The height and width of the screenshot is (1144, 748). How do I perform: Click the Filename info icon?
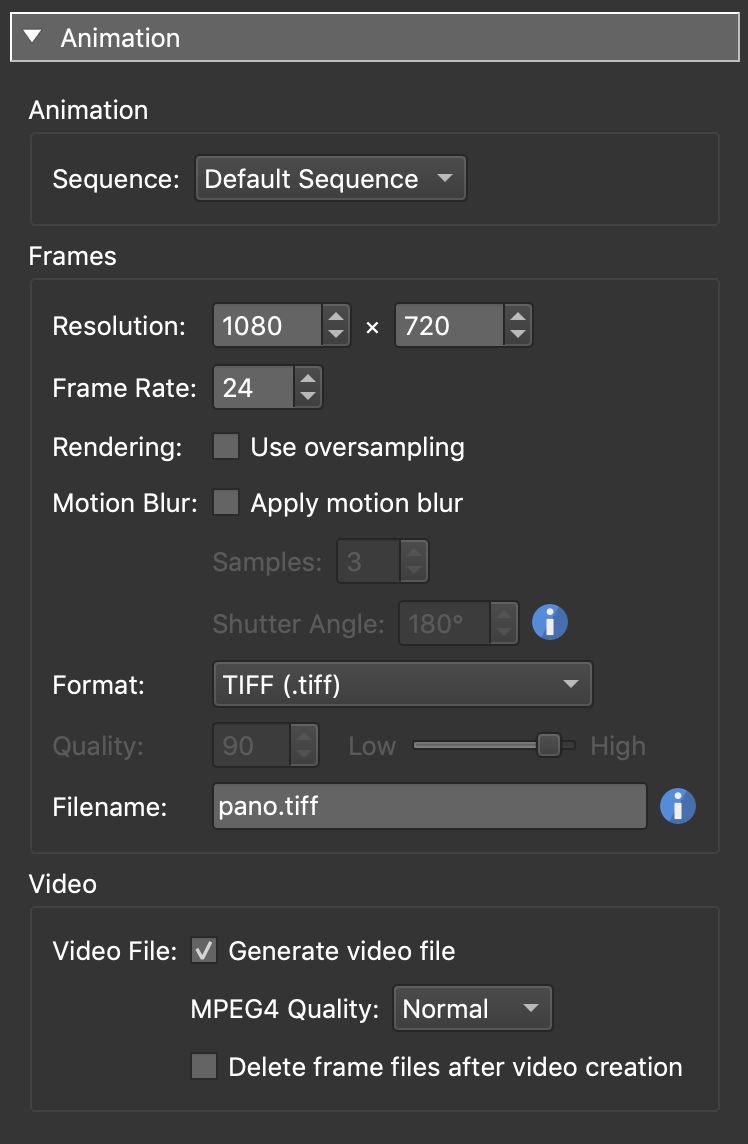677,806
